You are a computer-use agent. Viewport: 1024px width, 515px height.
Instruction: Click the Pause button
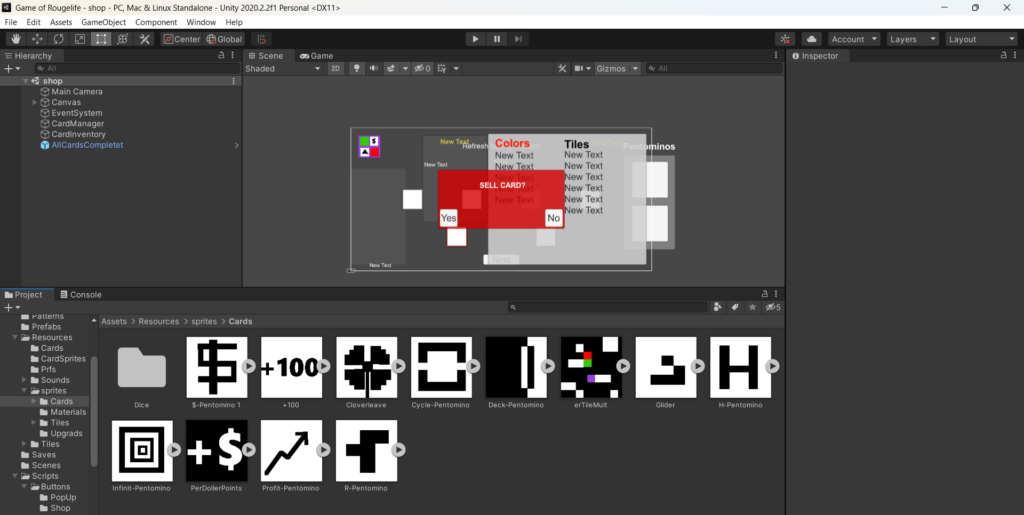497,39
